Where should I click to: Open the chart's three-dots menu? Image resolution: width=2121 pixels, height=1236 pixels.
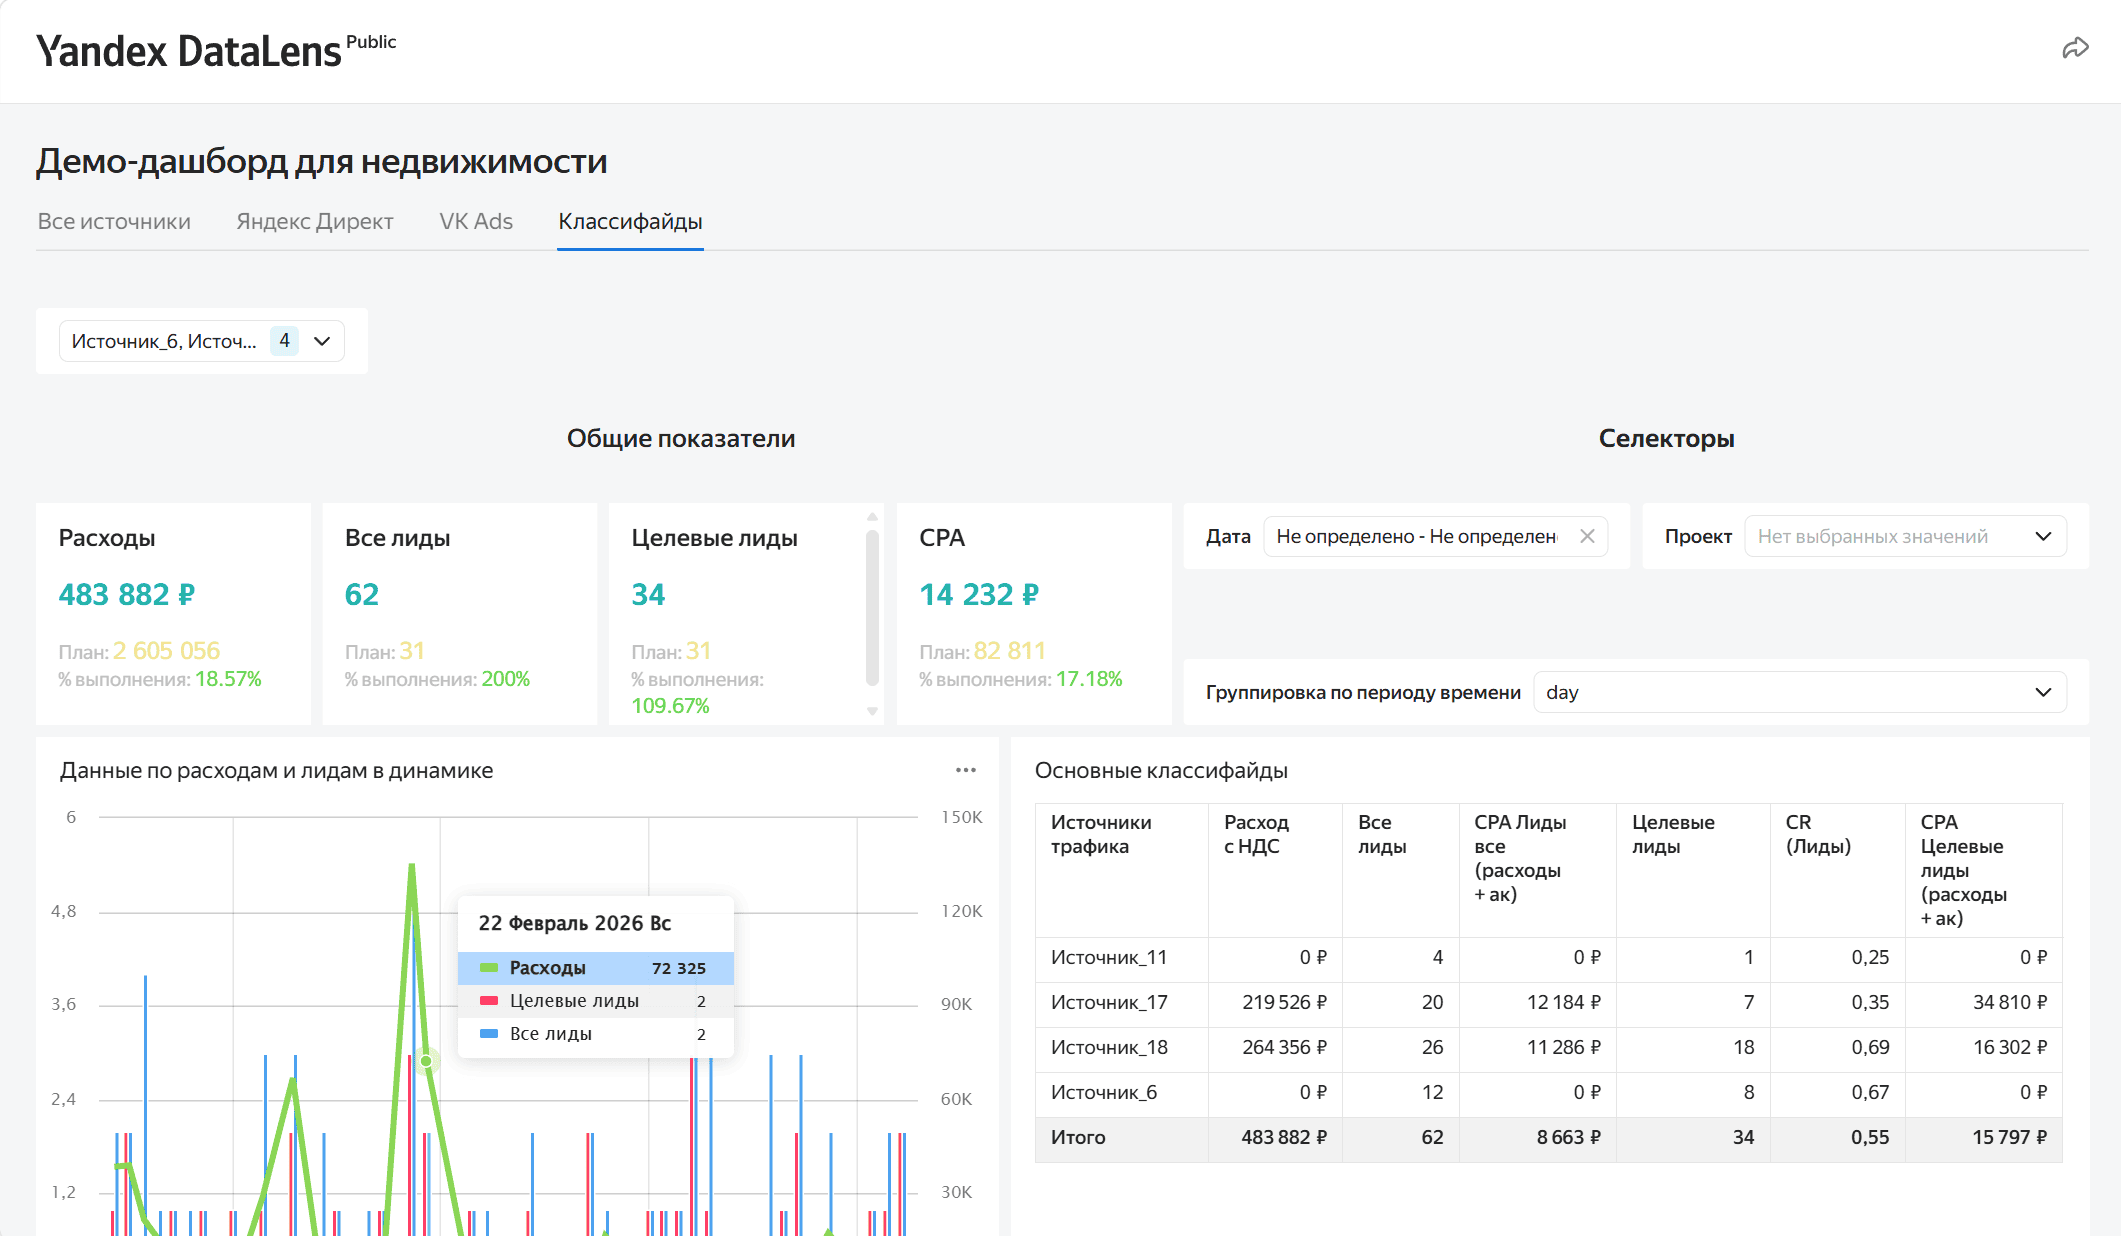(965, 770)
